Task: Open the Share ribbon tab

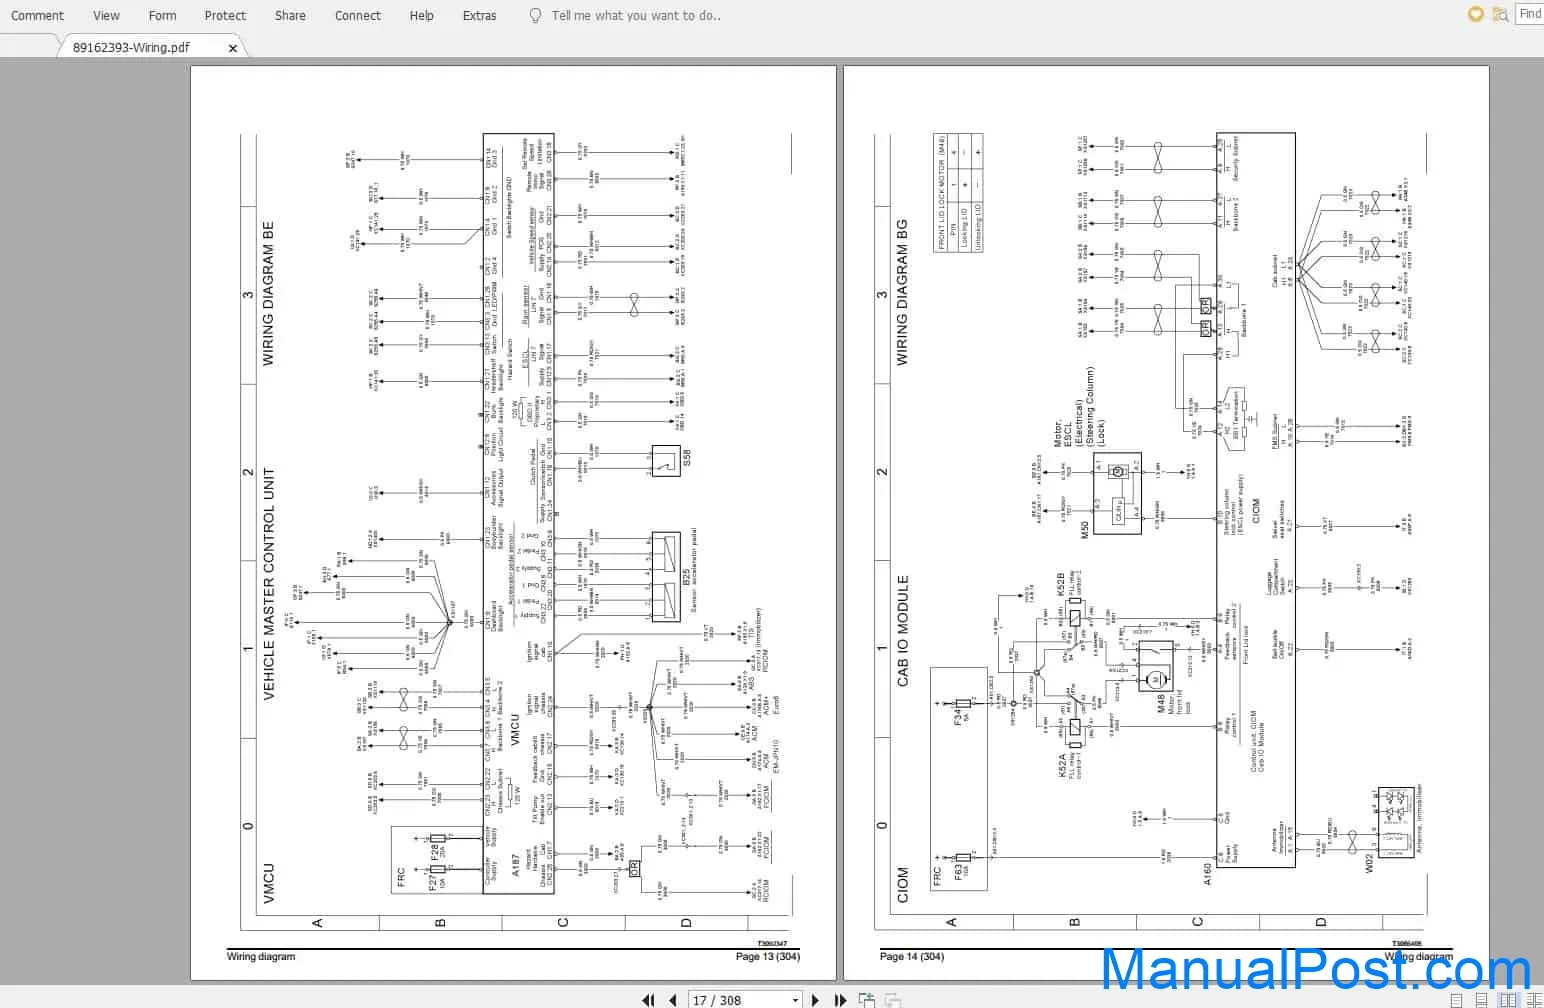Action: click(290, 15)
